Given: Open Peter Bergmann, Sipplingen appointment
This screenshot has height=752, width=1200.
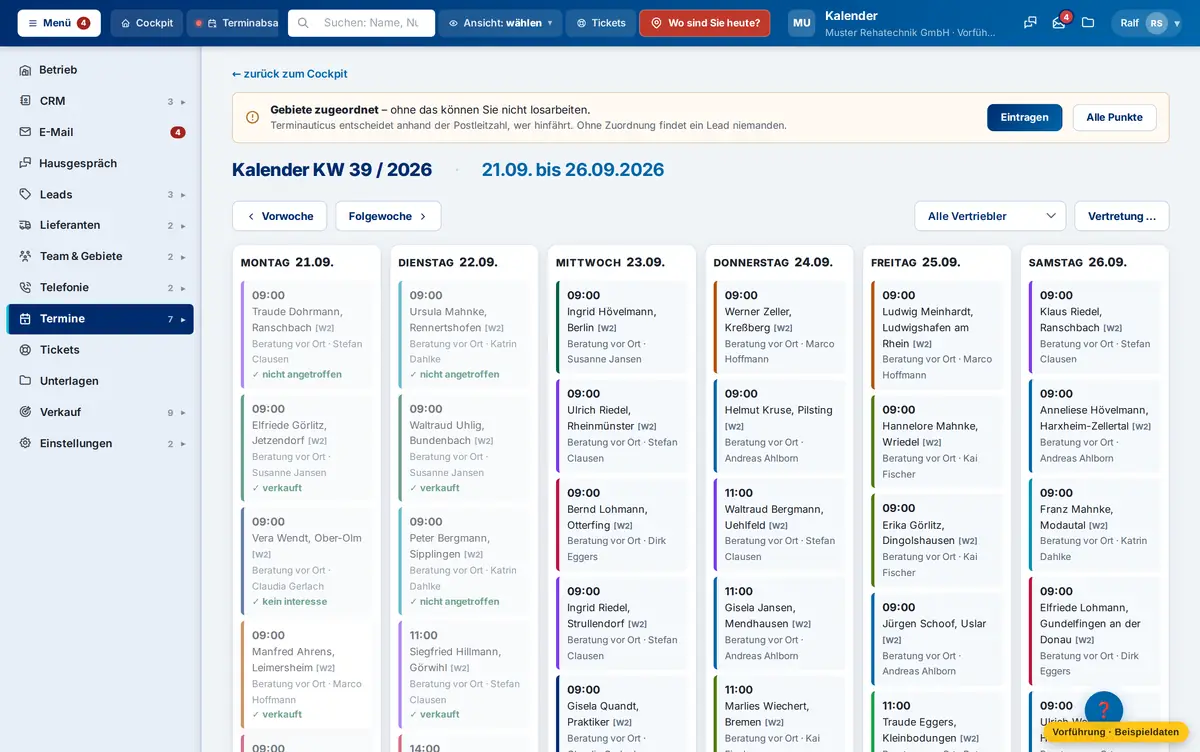Looking at the screenshot, I should pos(463,561).
